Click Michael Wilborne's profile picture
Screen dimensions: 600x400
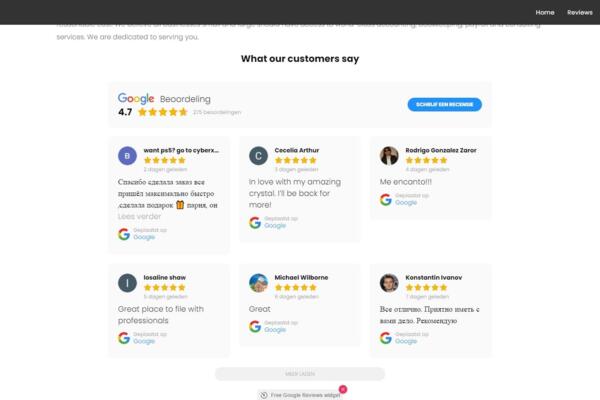tap(258, 282)
